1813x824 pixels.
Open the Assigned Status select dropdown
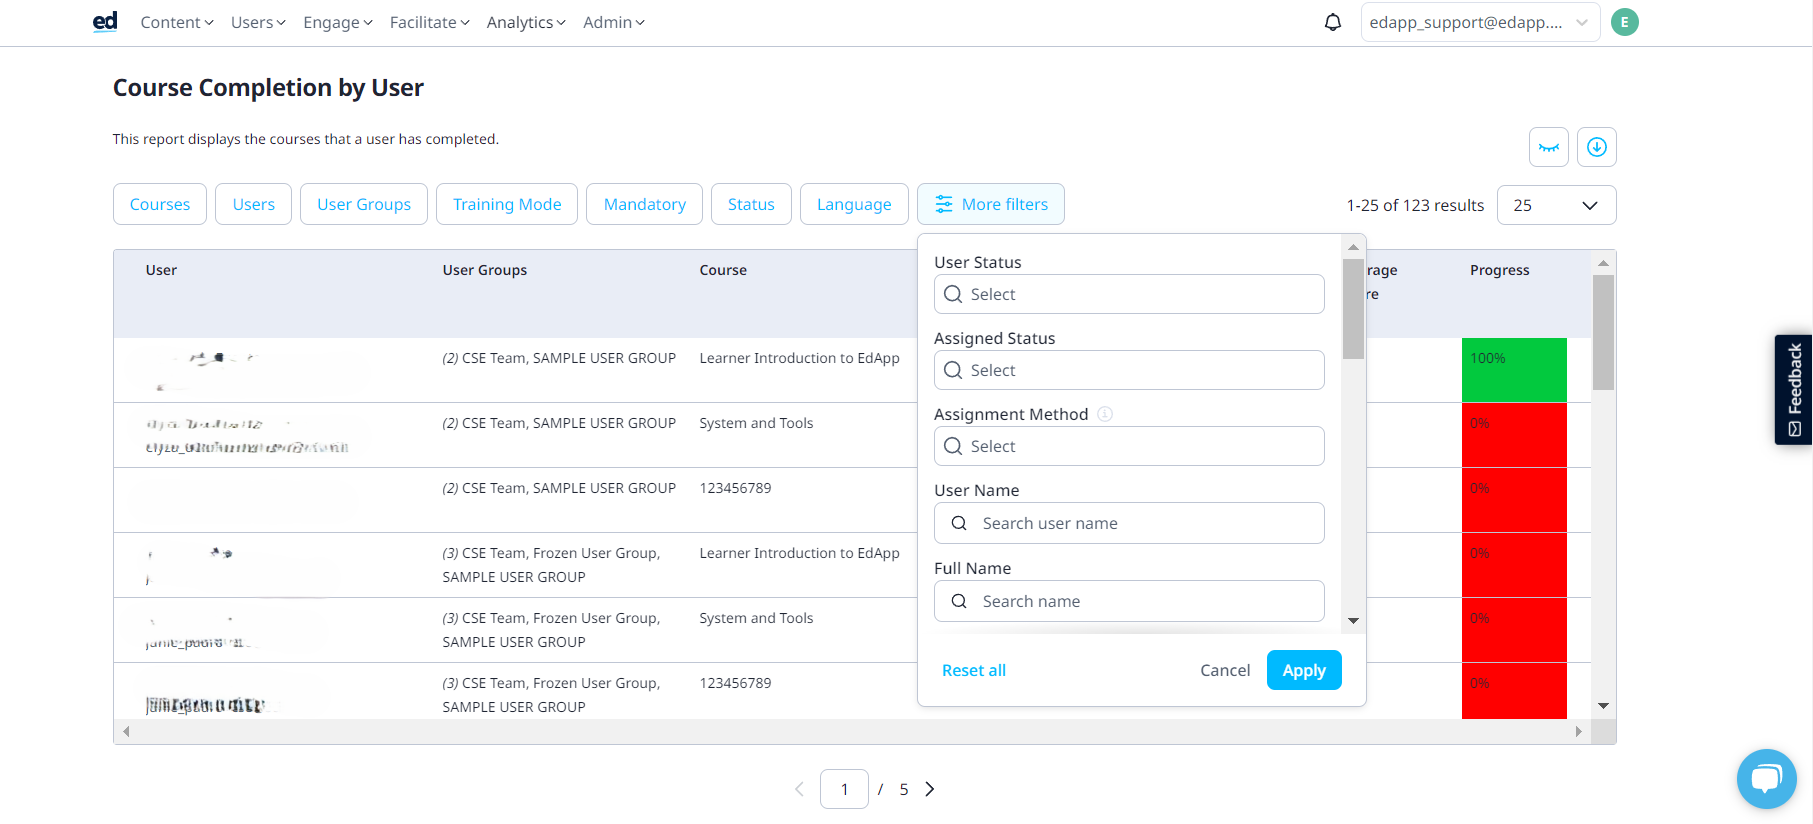[x=1129, y=370]
